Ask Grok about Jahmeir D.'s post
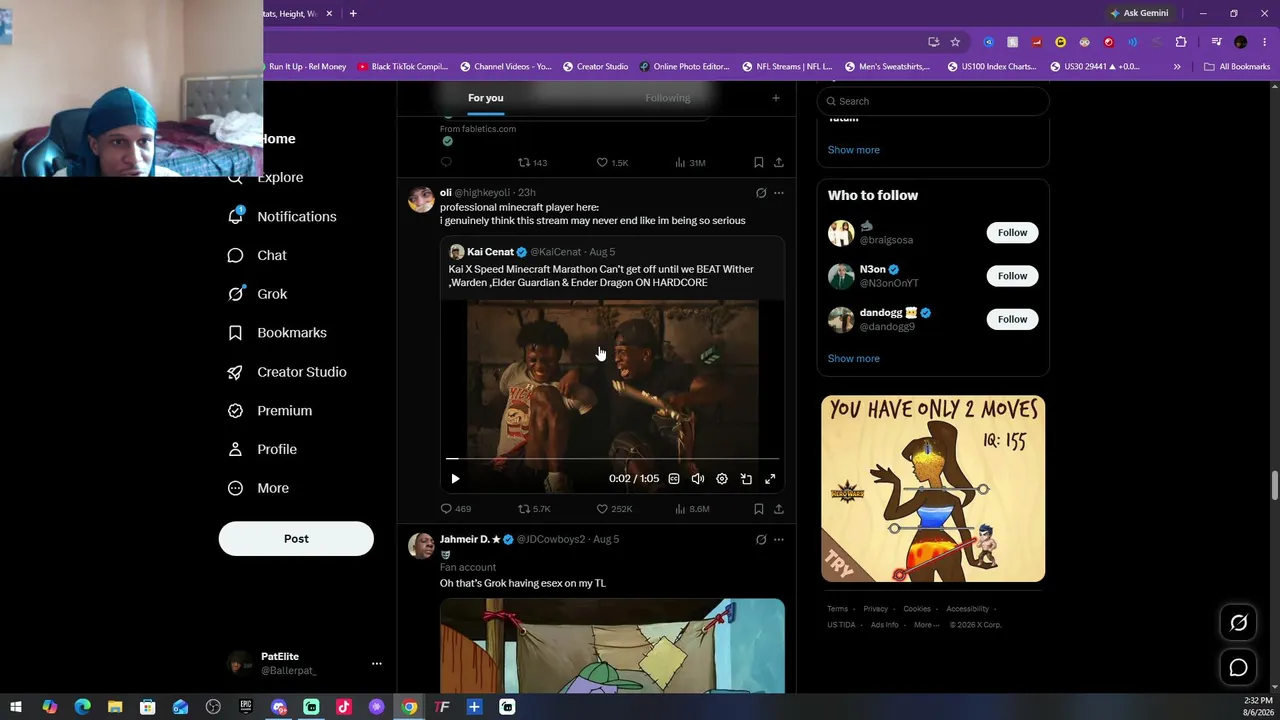This screenshot has width=1280, height=720. click(761, 540)
